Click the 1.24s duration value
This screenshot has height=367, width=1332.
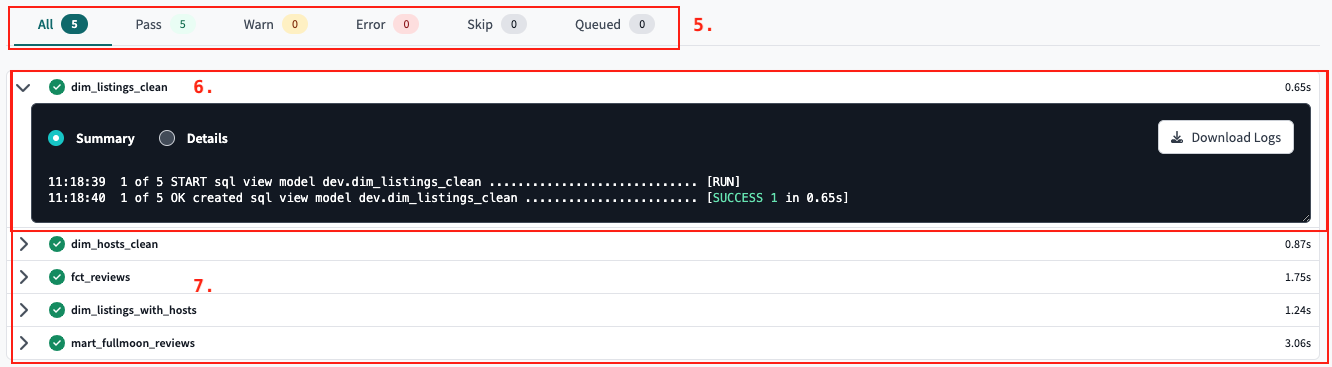coord(1297,310)
